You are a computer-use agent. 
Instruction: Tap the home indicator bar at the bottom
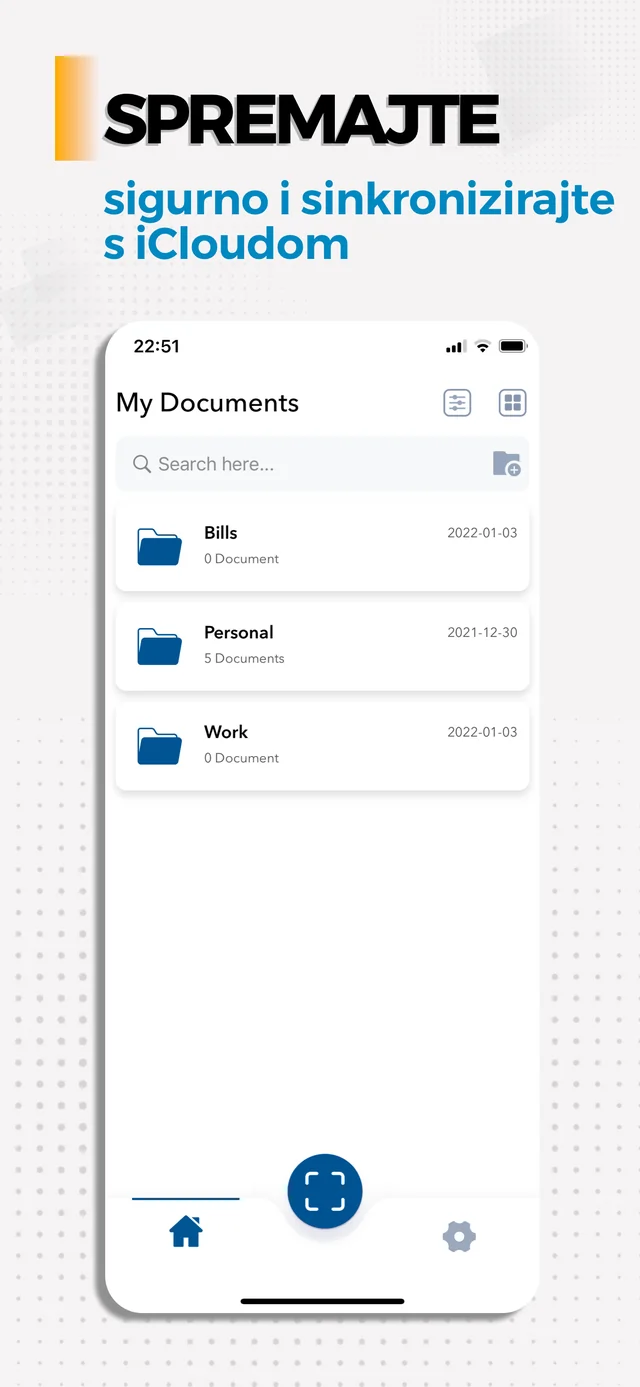click(x=322, y=1301)
